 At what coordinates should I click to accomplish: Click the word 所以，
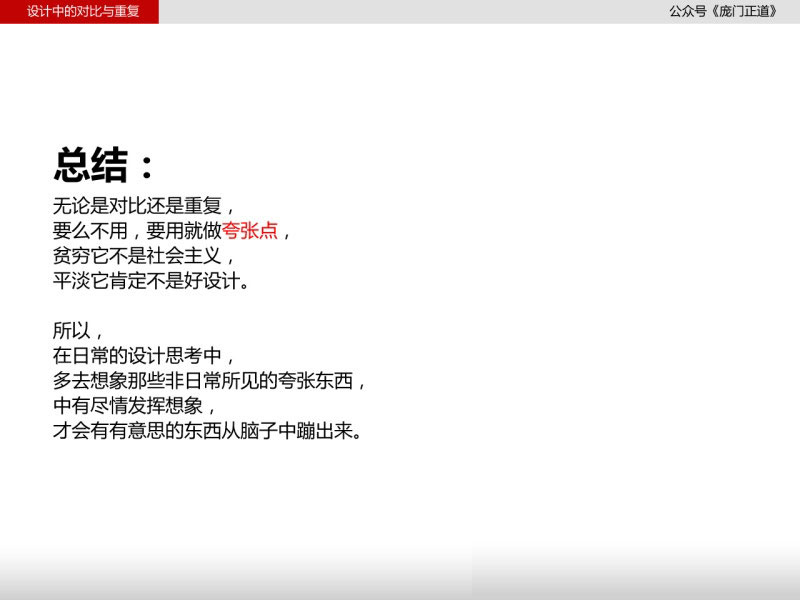point(79,331)
